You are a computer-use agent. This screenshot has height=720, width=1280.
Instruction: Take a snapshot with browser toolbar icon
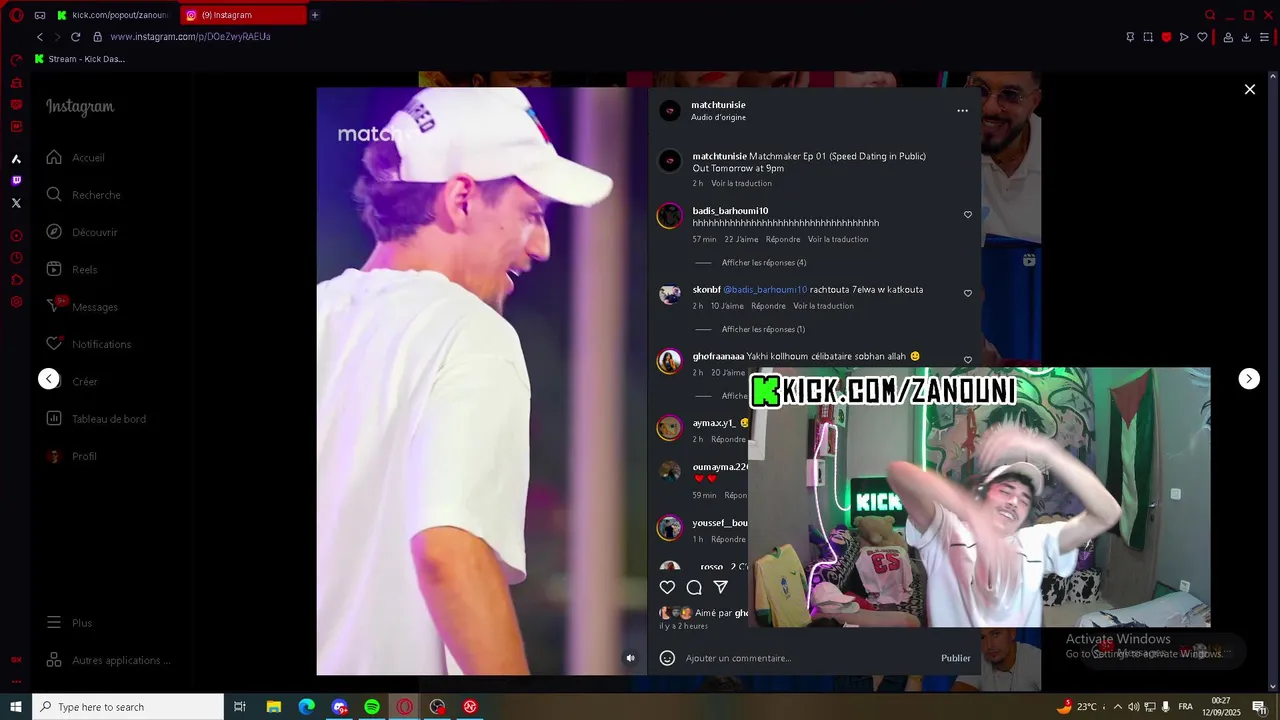(x=1148, y=37)
